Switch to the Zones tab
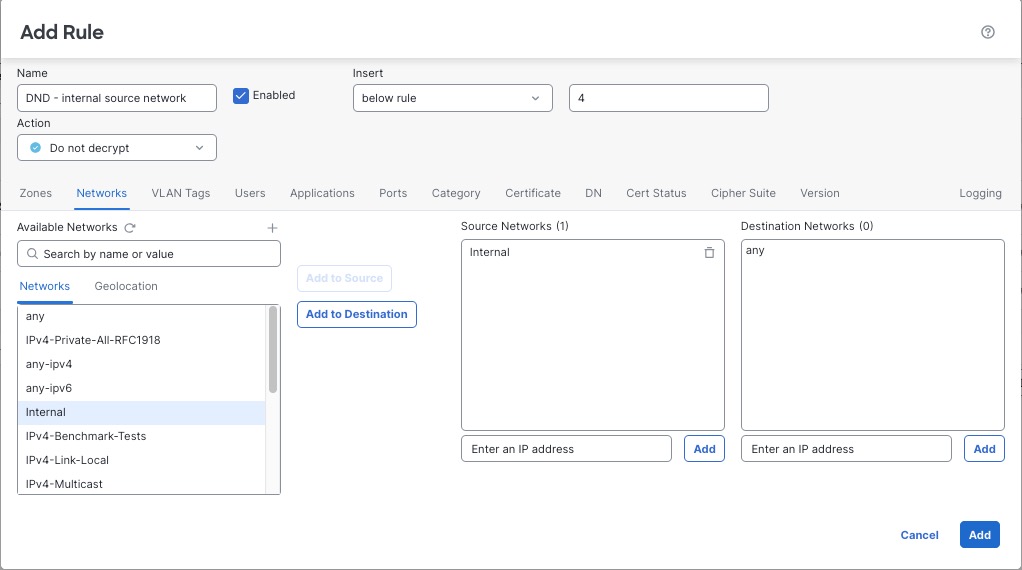This screenshot has width=1022, height=570. pos(36,193)
